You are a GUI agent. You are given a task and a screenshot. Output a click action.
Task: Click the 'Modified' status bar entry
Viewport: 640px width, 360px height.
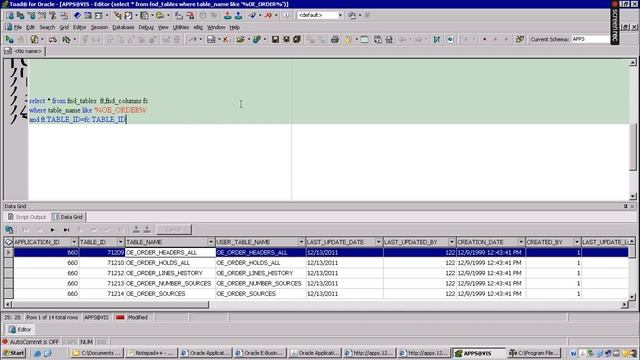click(x=138, y=317)
